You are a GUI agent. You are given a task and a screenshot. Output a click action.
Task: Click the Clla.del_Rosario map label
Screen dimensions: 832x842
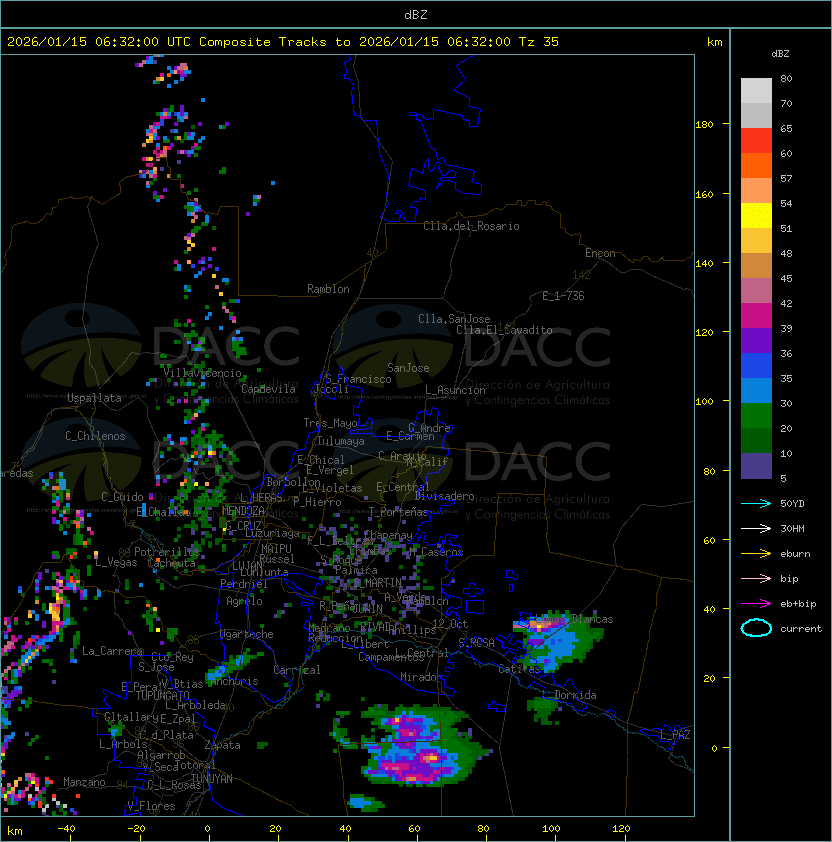[471, 226]
